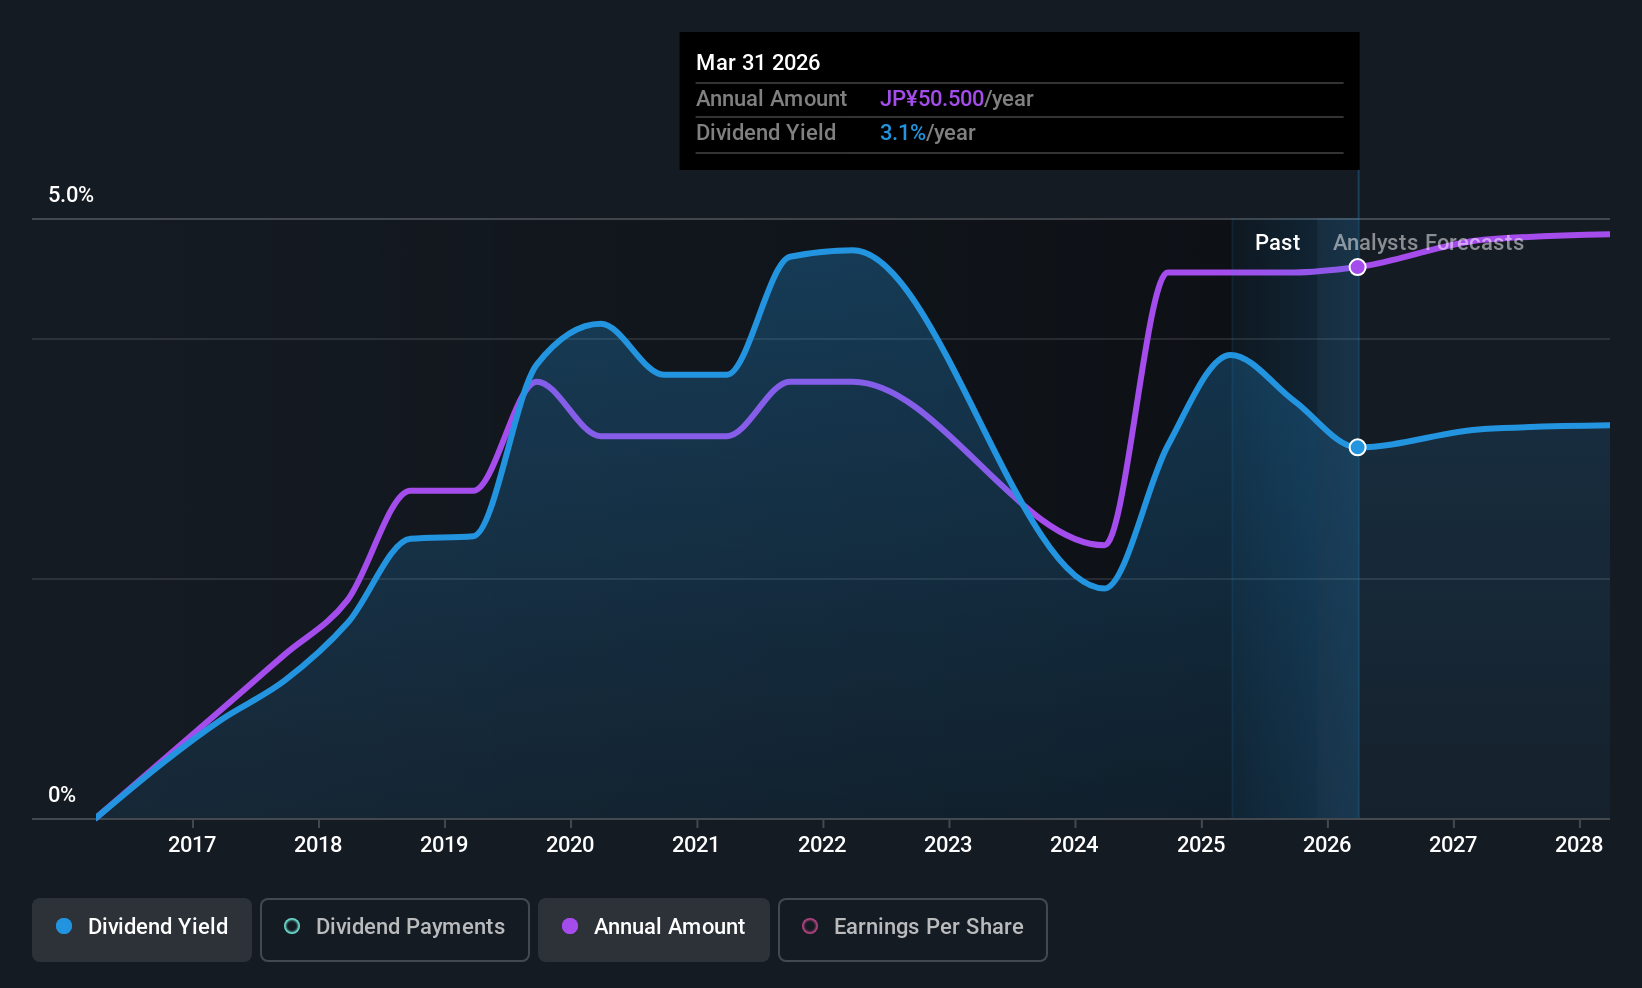Click the Annual Amount tooltip row label

pos(771,99)
